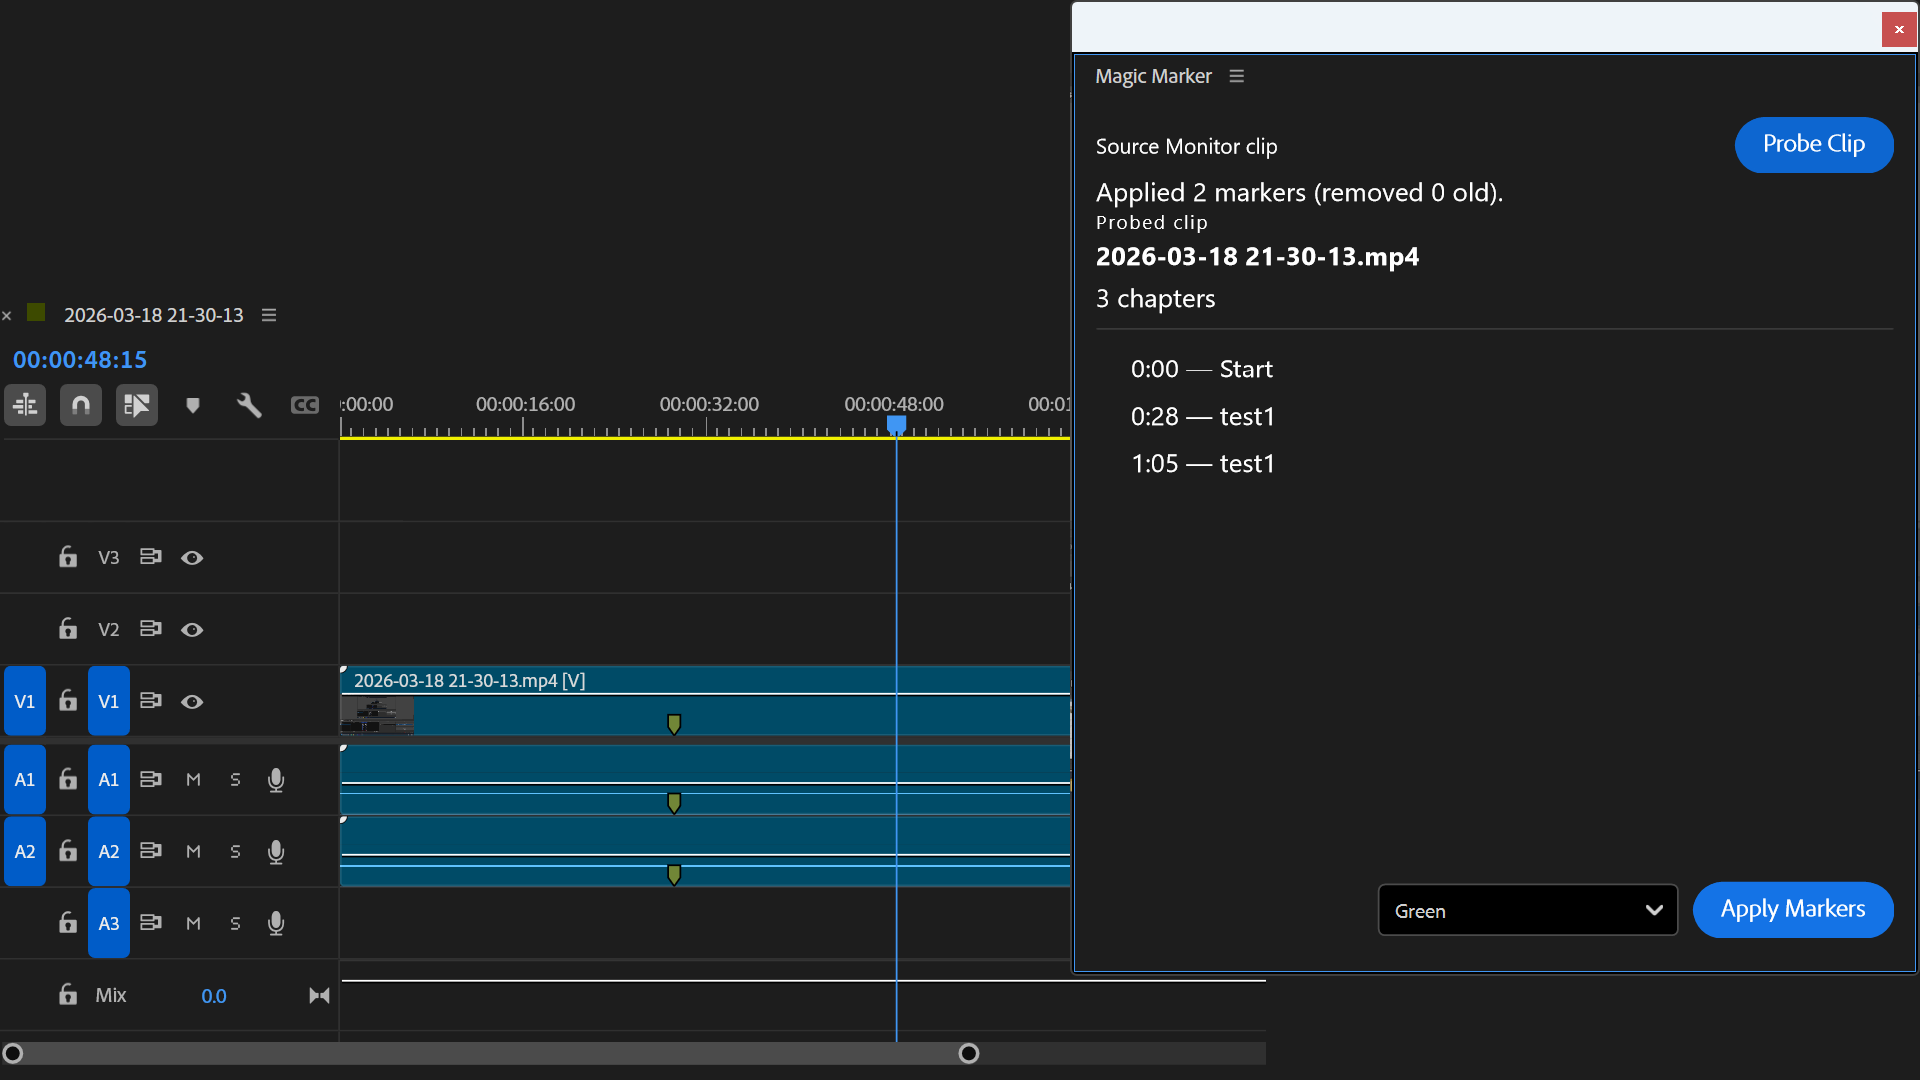
Task: Click the Add Marker shield icon
Action: point(193,405)
